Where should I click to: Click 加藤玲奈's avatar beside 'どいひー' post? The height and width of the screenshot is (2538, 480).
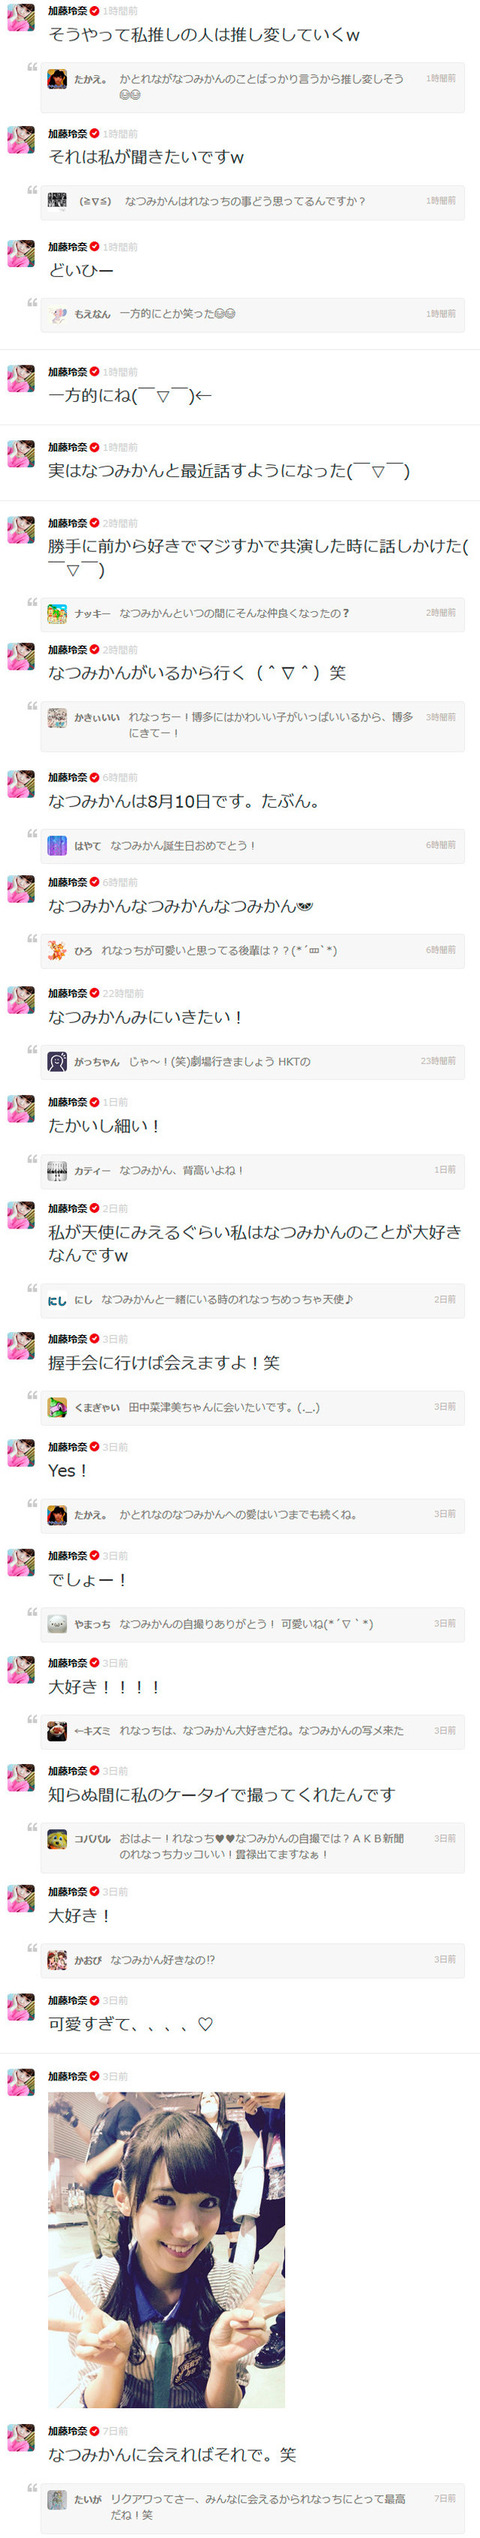click(x=21, y=253)
